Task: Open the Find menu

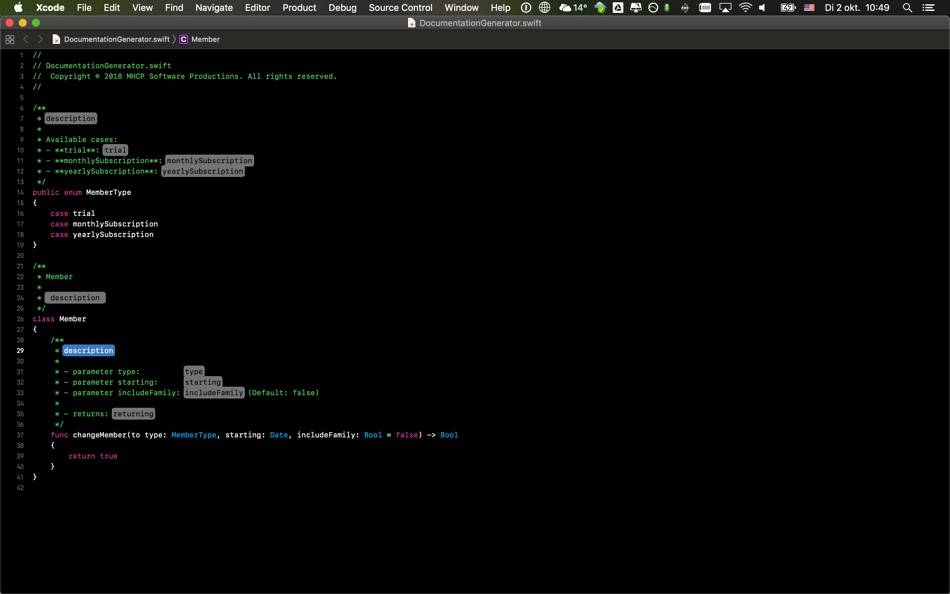Action: point(174,7)
